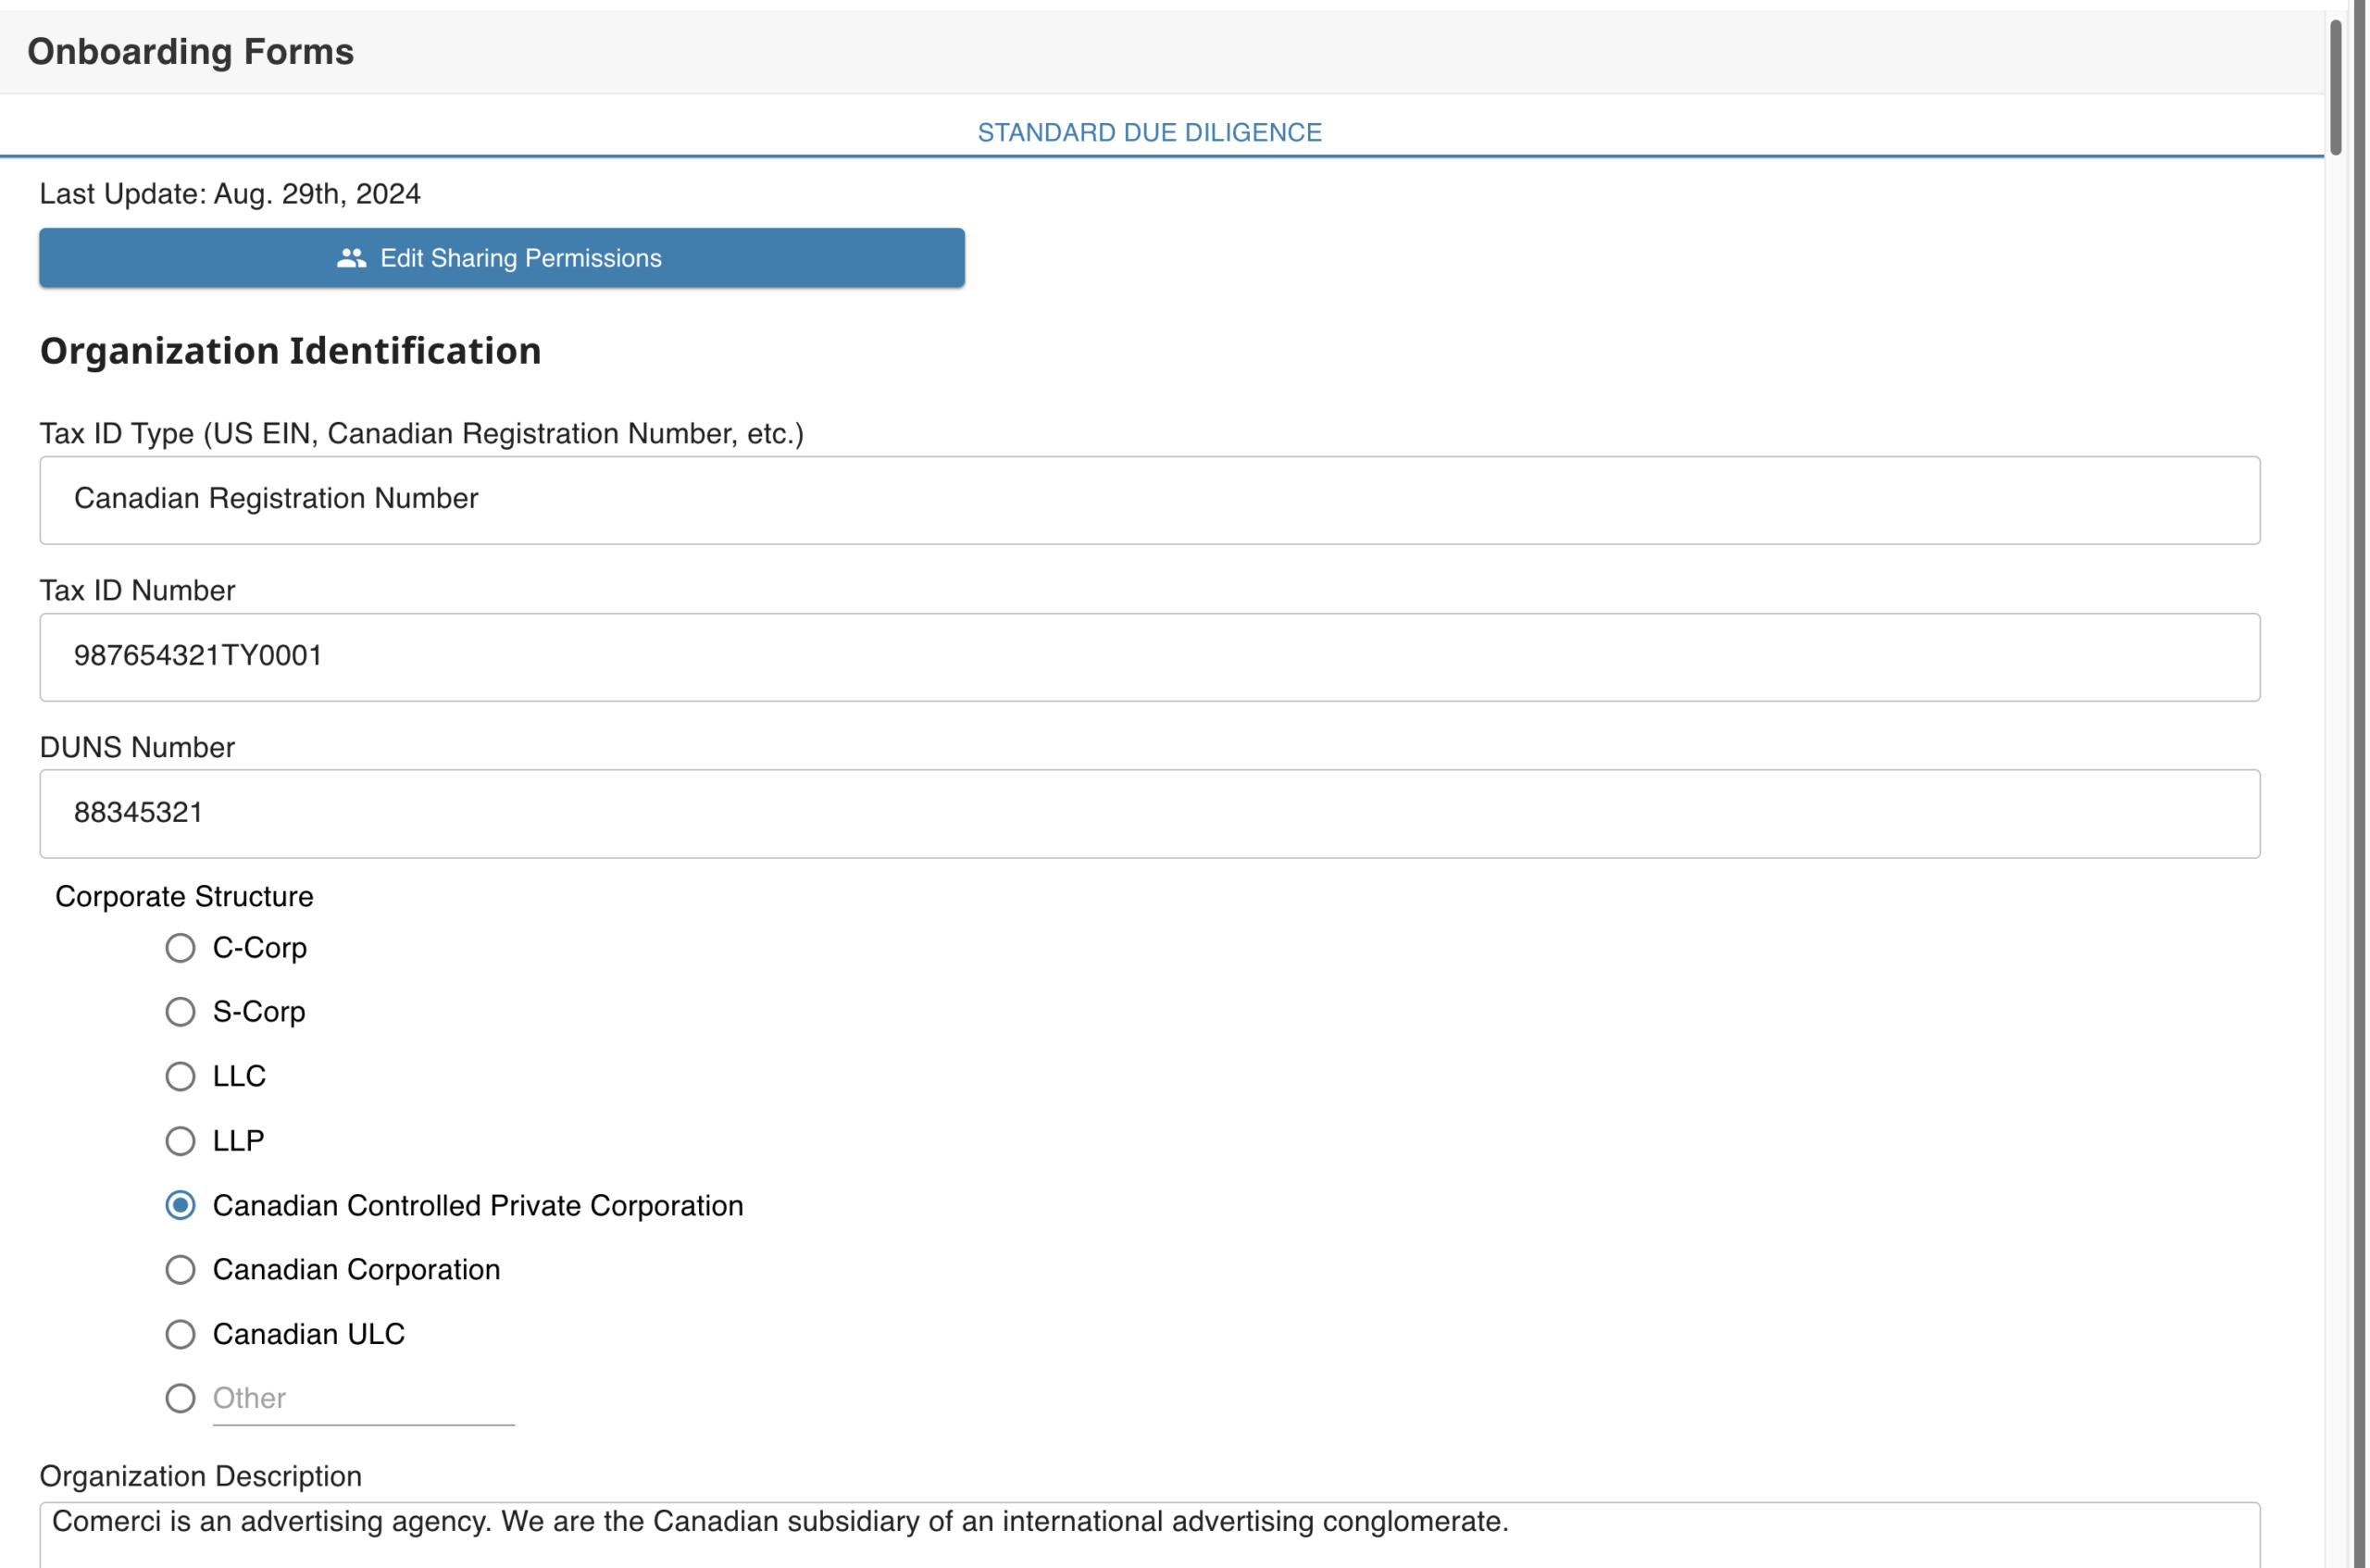Image resolution: width=2370 pixels, height=1568 pixels.
Task: Select the S-Corp corporate structure option
Action: tap(180, 1012)
